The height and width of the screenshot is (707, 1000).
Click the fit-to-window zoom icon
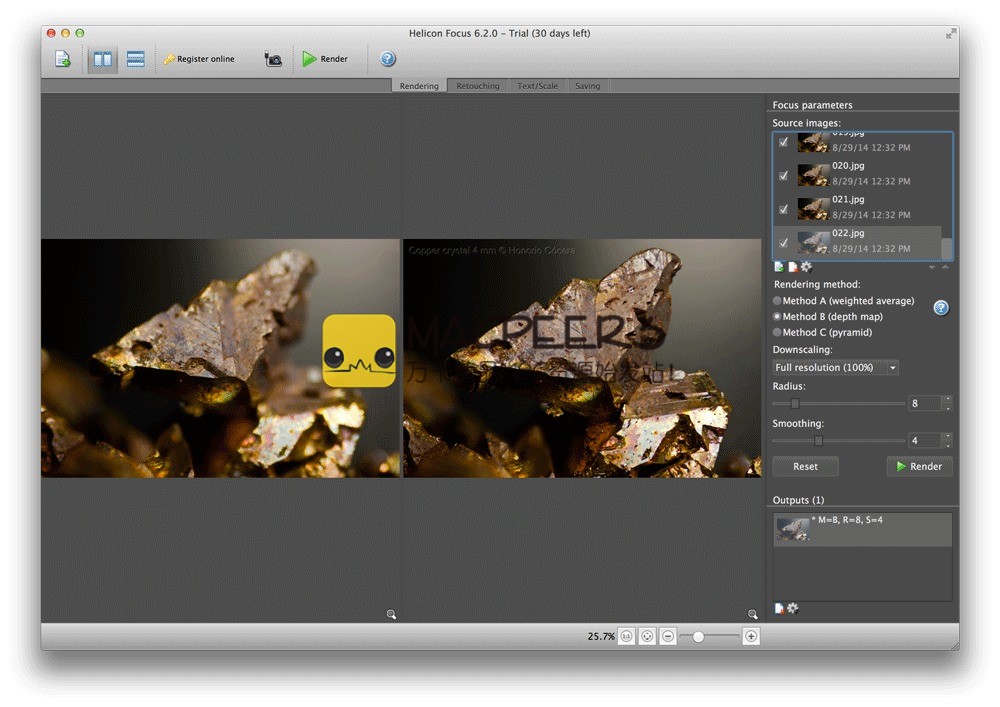pos(647,636)
